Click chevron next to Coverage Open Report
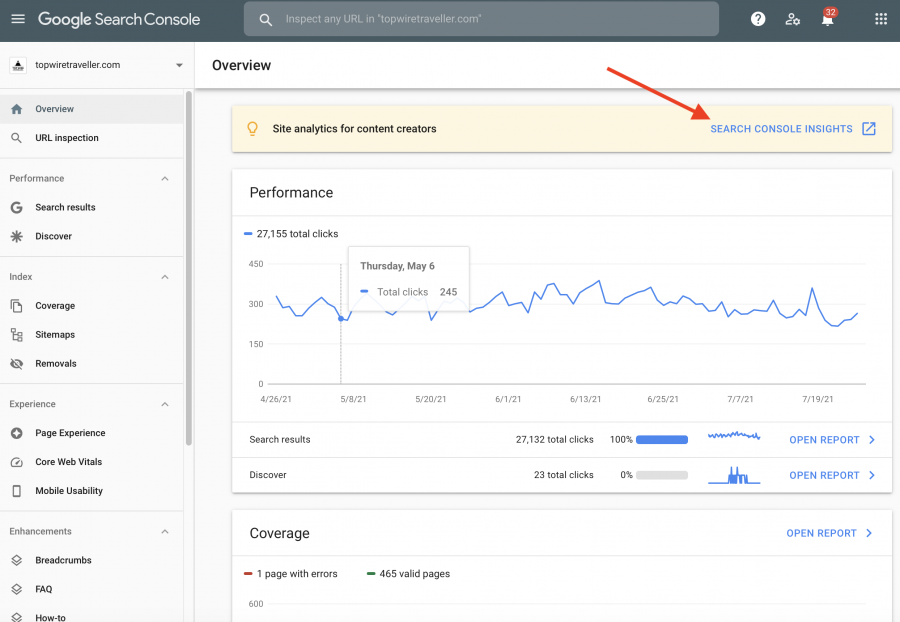This screenshot has width=900, height=622. coord(869,534)
